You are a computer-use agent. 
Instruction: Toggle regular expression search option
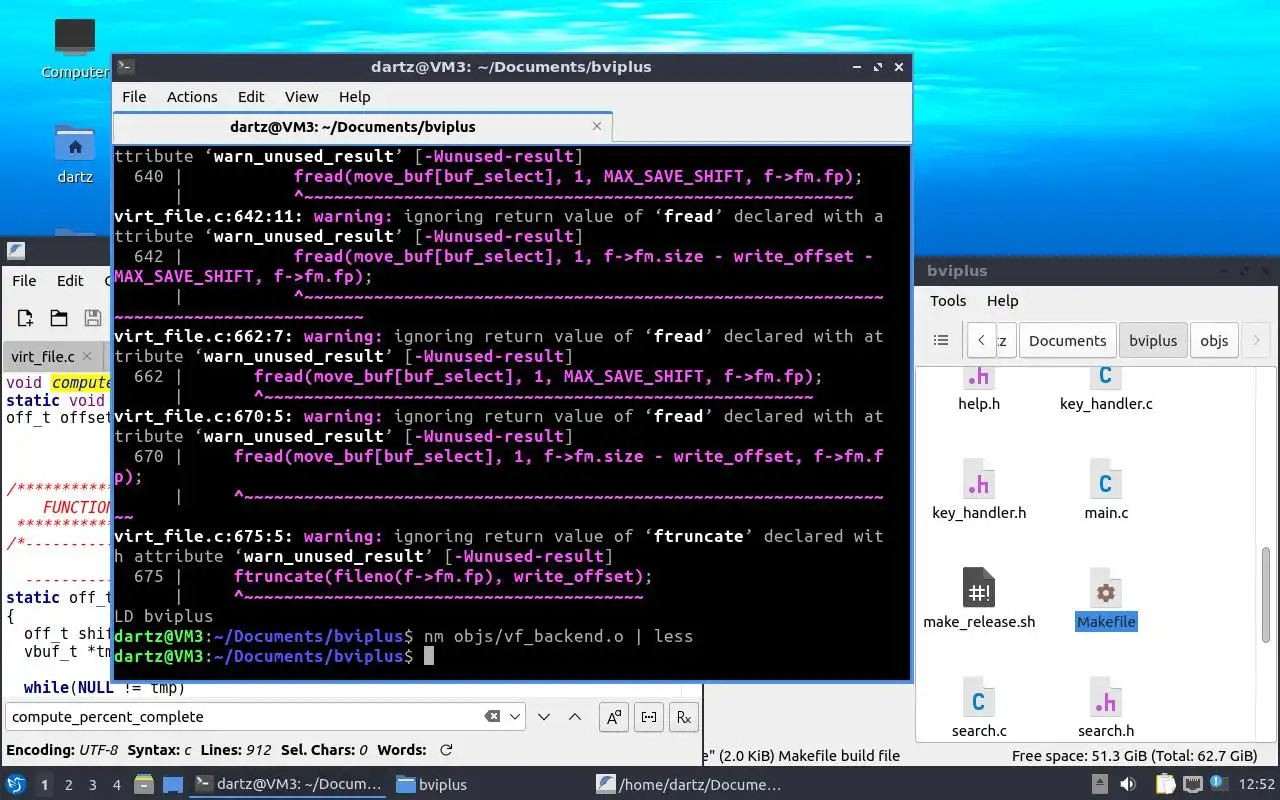click(684, 717)
